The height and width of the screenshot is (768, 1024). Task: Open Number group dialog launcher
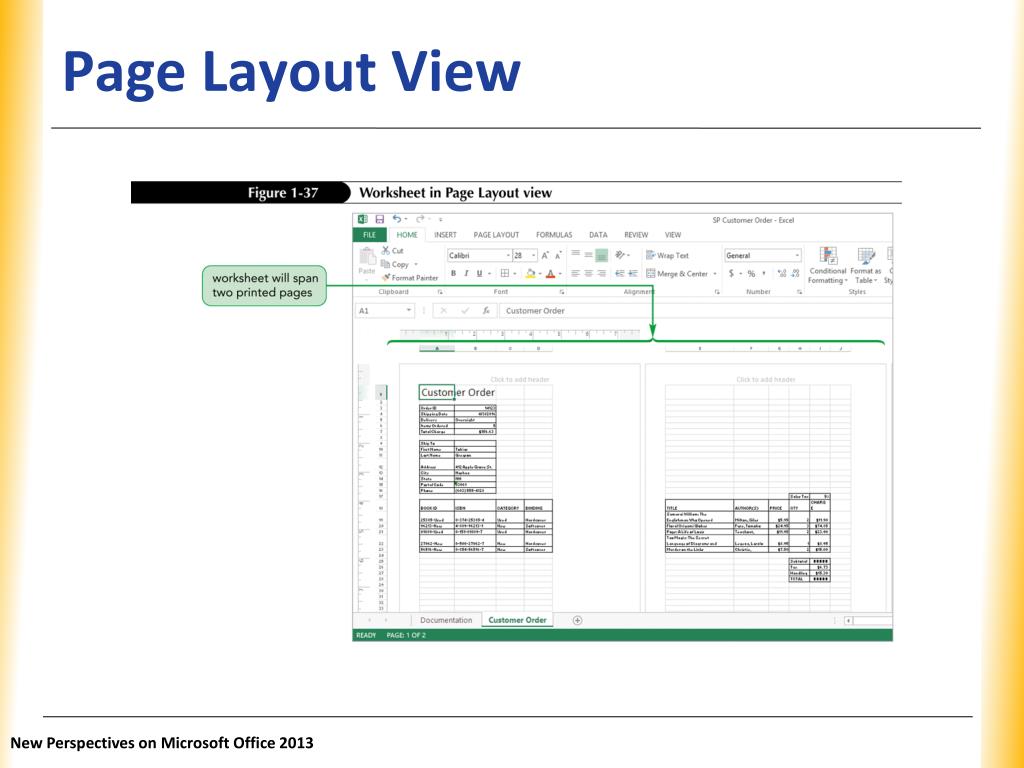pos(799,292)
